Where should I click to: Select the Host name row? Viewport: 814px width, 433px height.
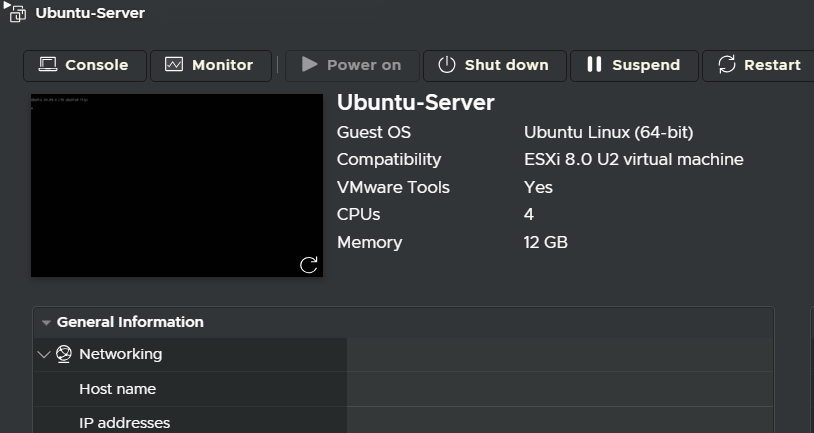(x=403, y=389)
